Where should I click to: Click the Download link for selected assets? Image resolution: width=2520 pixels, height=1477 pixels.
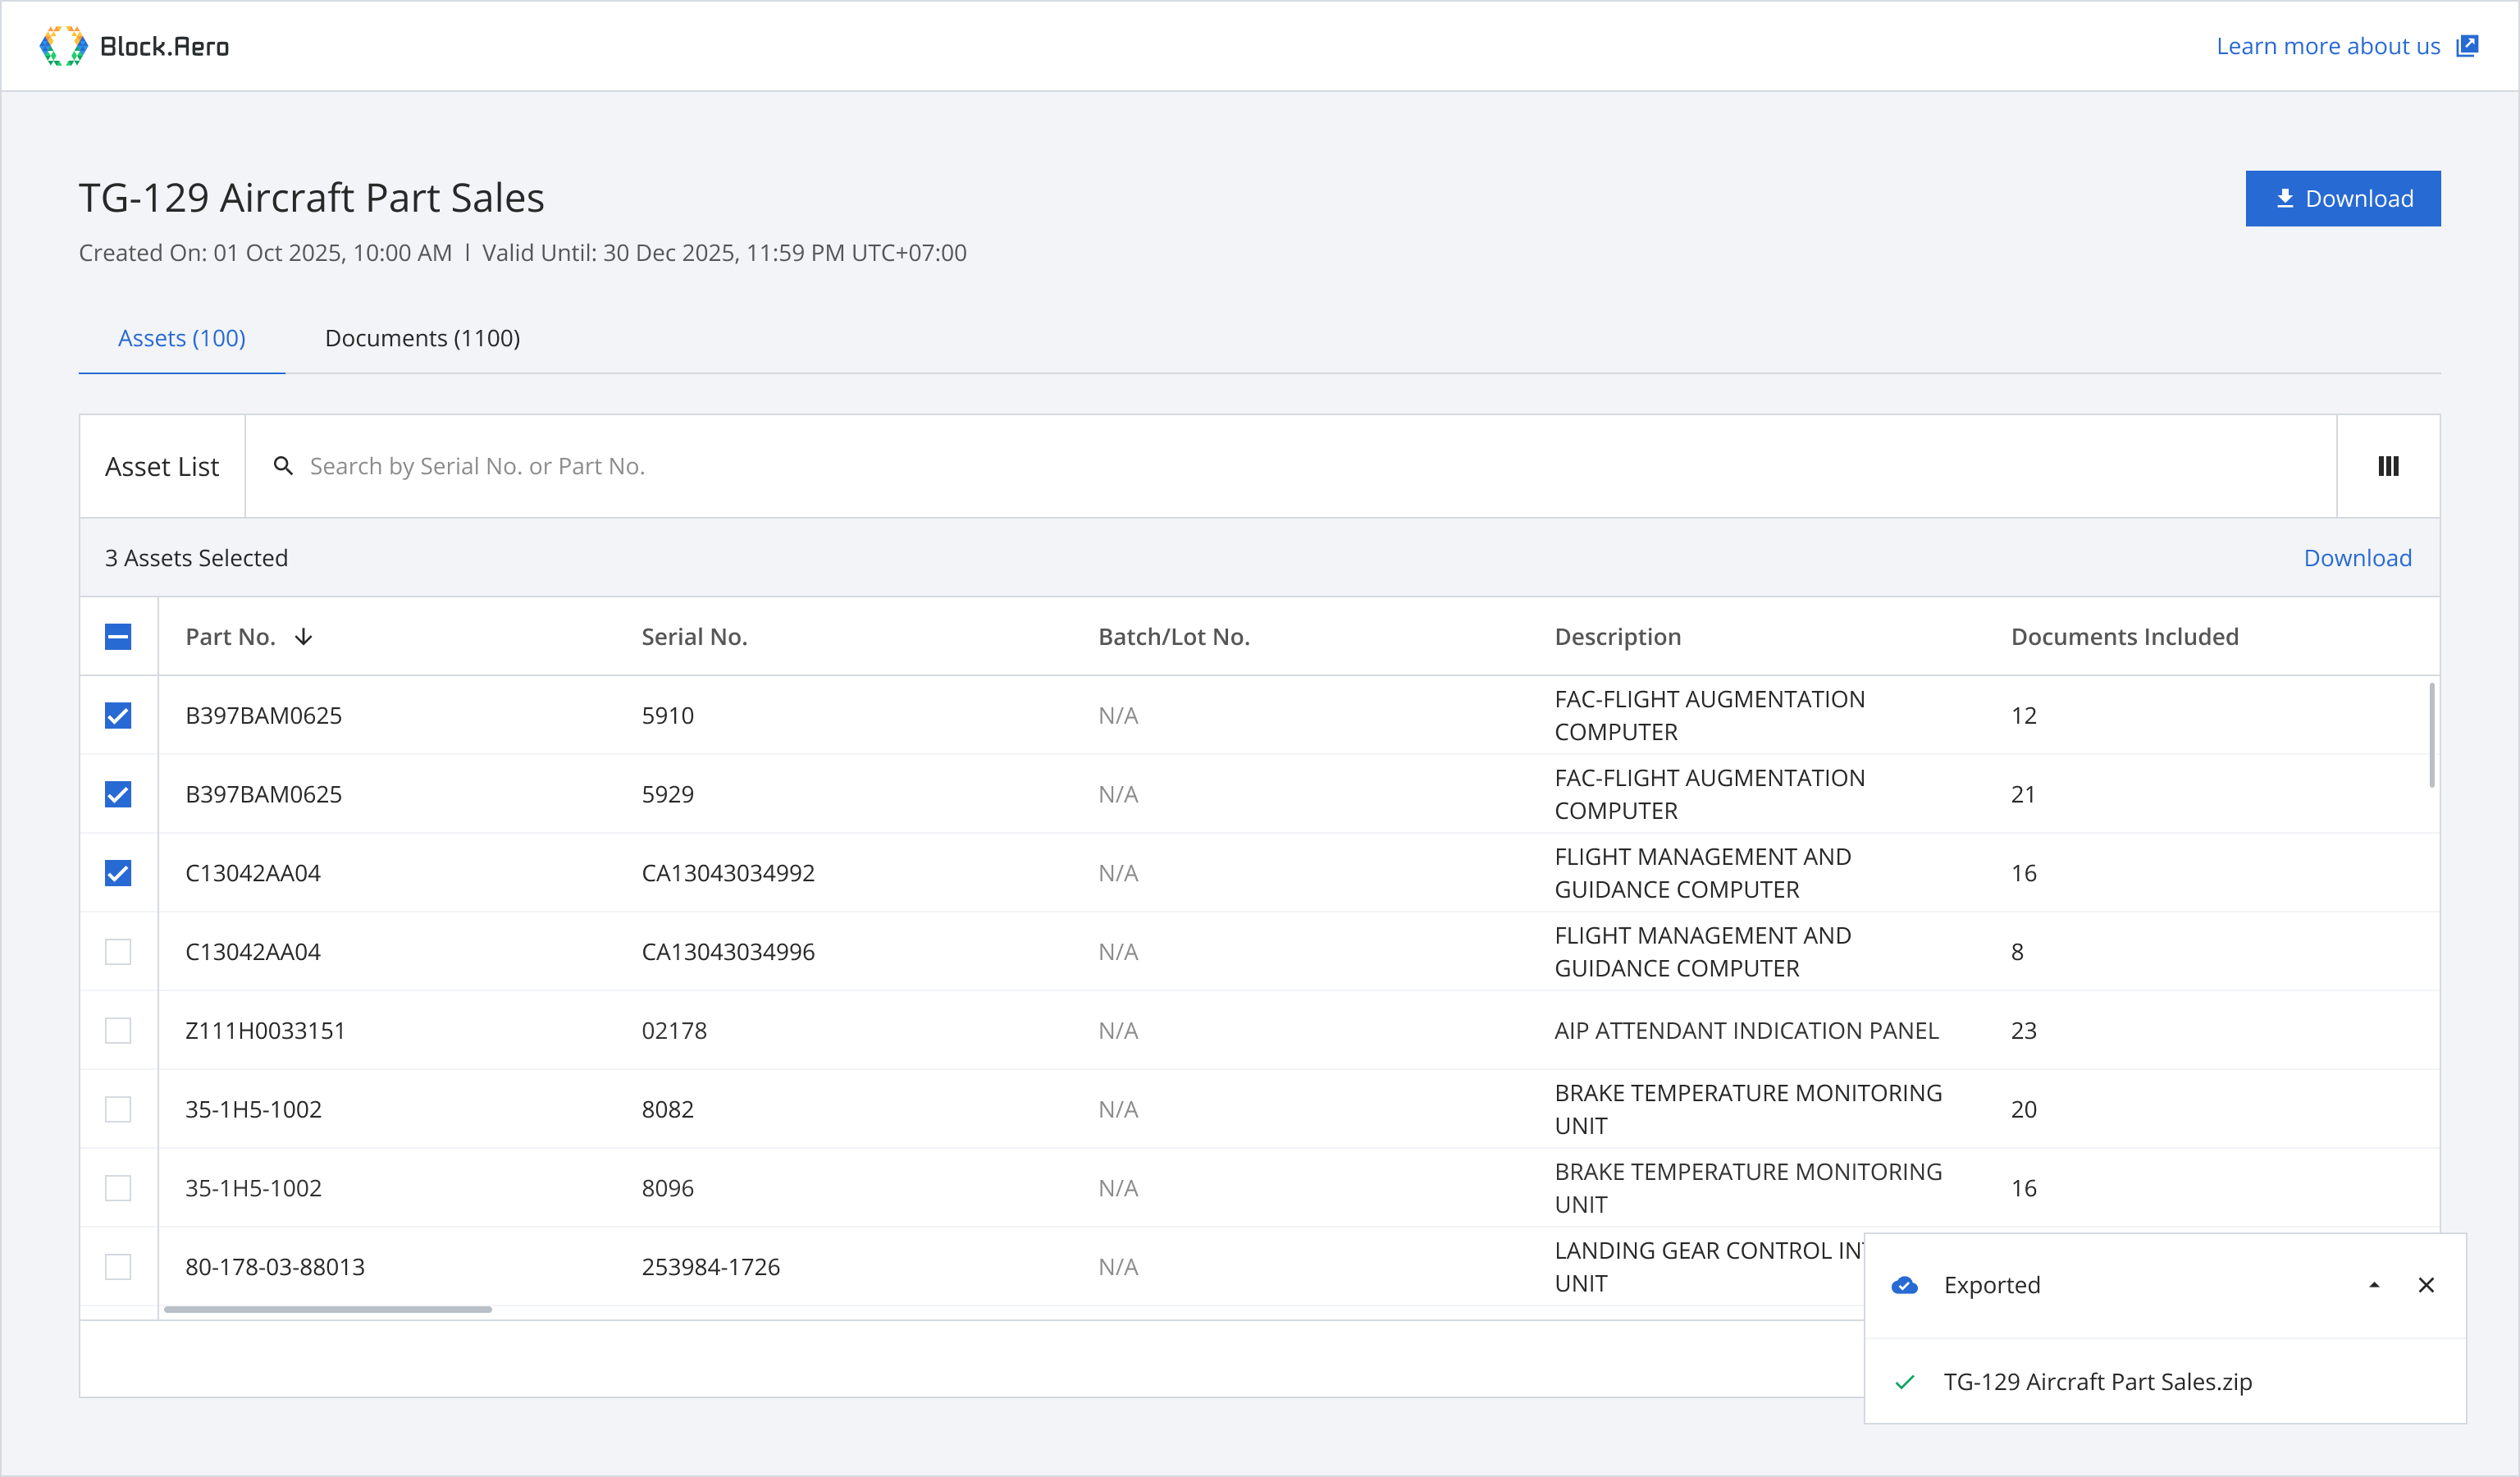click(2357, 558)
